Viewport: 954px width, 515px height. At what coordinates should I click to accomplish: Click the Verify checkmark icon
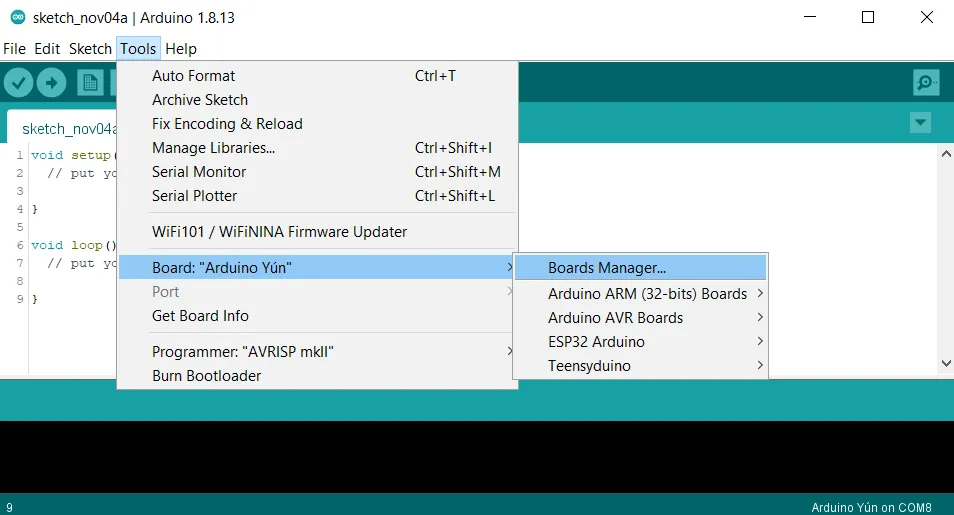pyautogui.click(x=19, y=83)
